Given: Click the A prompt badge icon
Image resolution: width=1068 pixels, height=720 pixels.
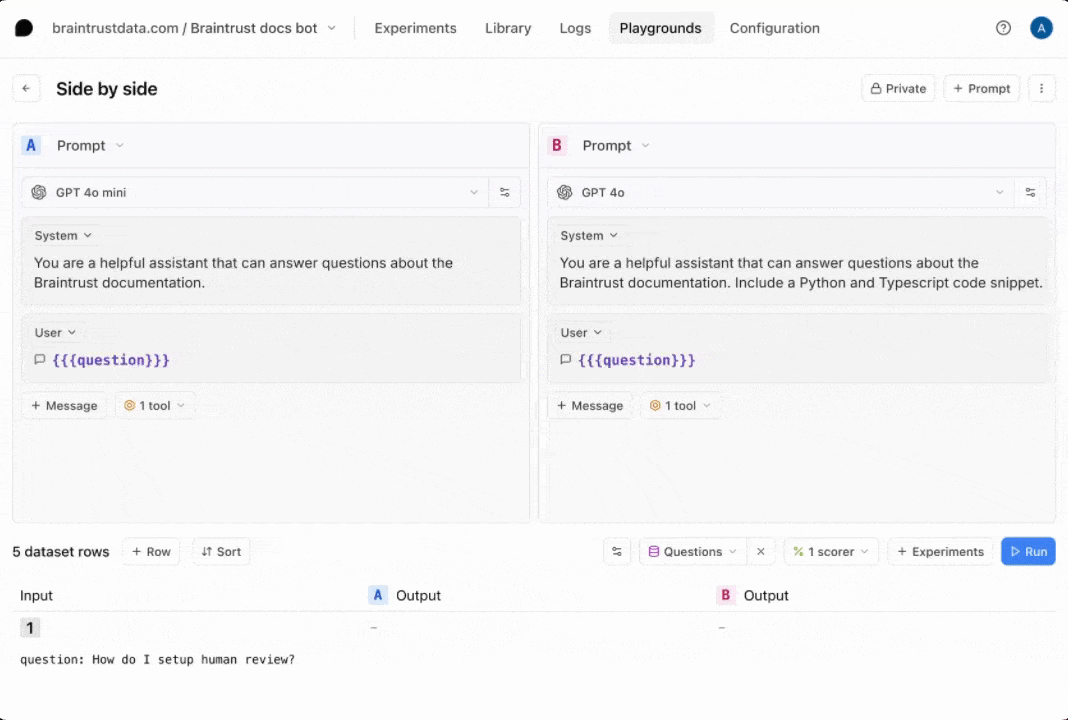Looking at the screenshot, I should pos(31,146).
